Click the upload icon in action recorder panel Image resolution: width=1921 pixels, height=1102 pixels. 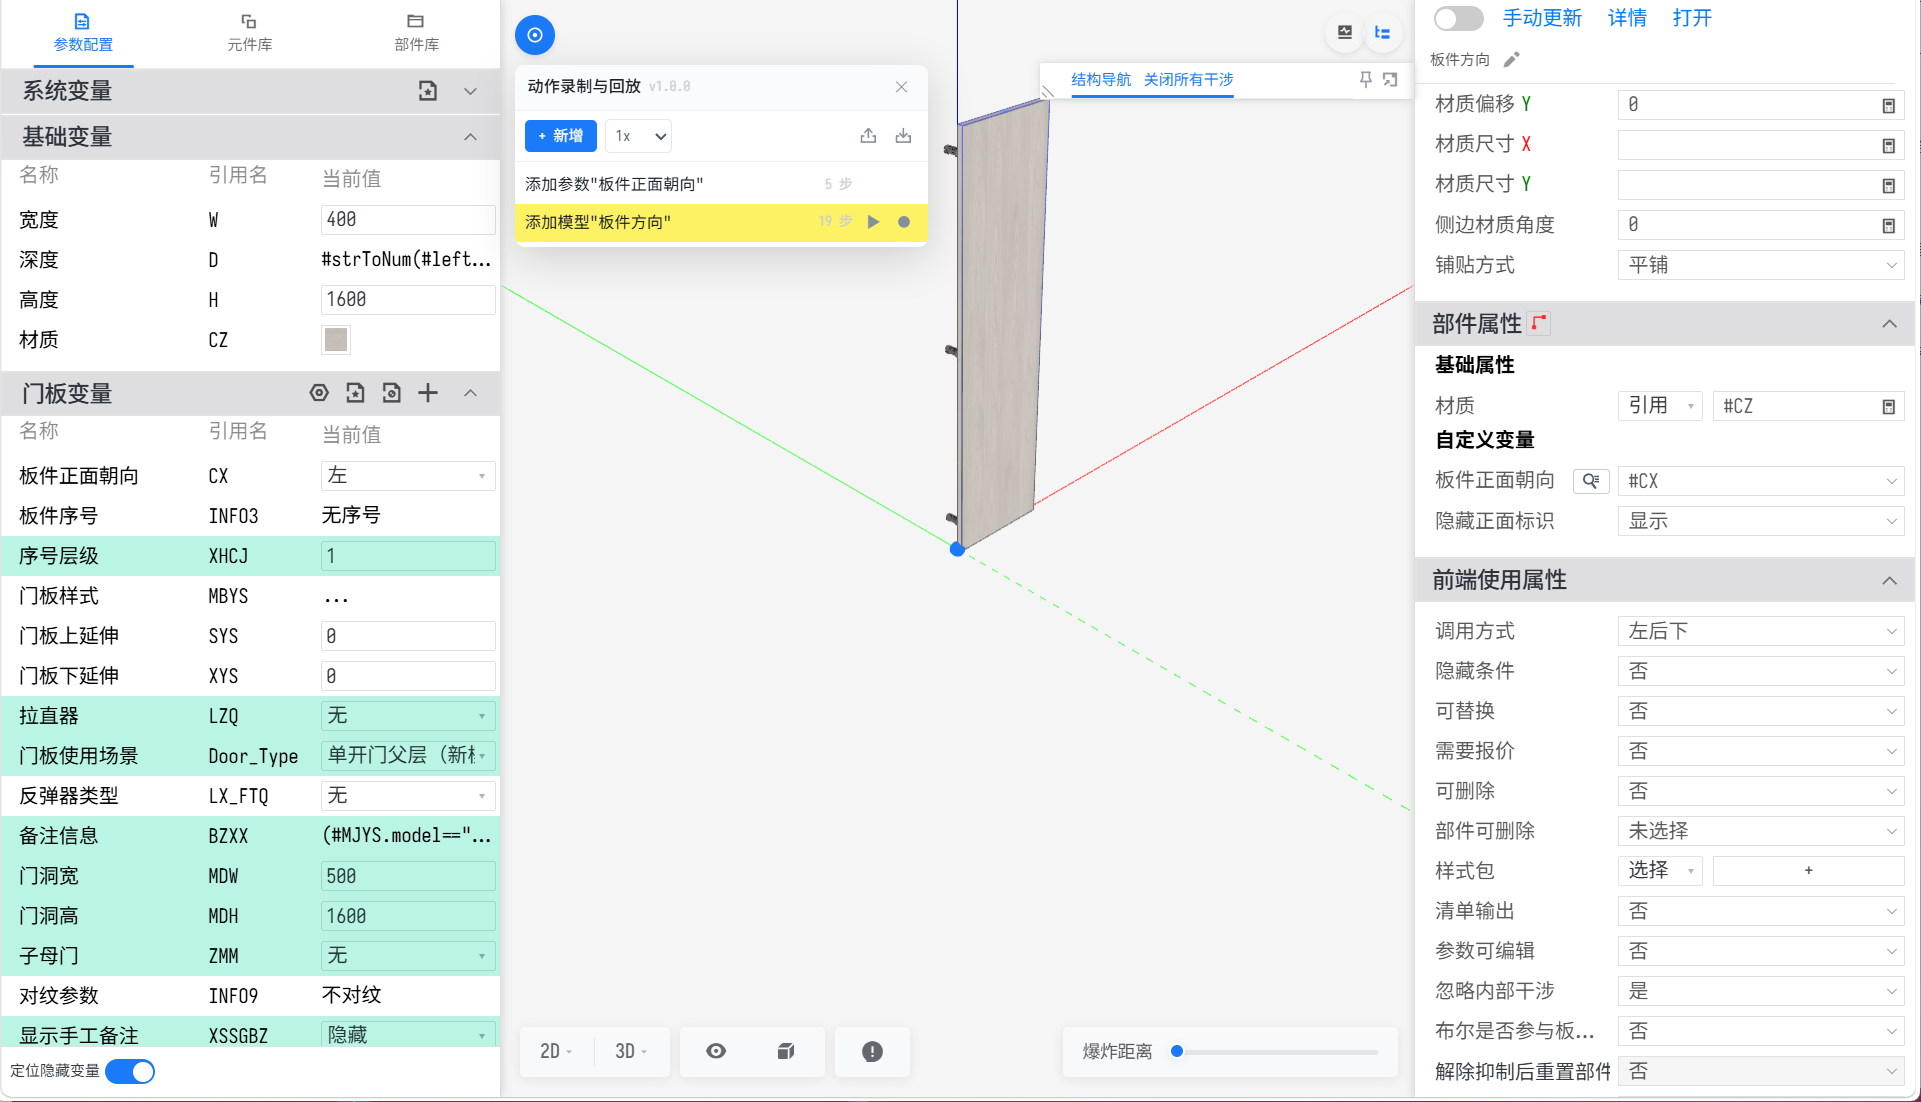[868, 136]
